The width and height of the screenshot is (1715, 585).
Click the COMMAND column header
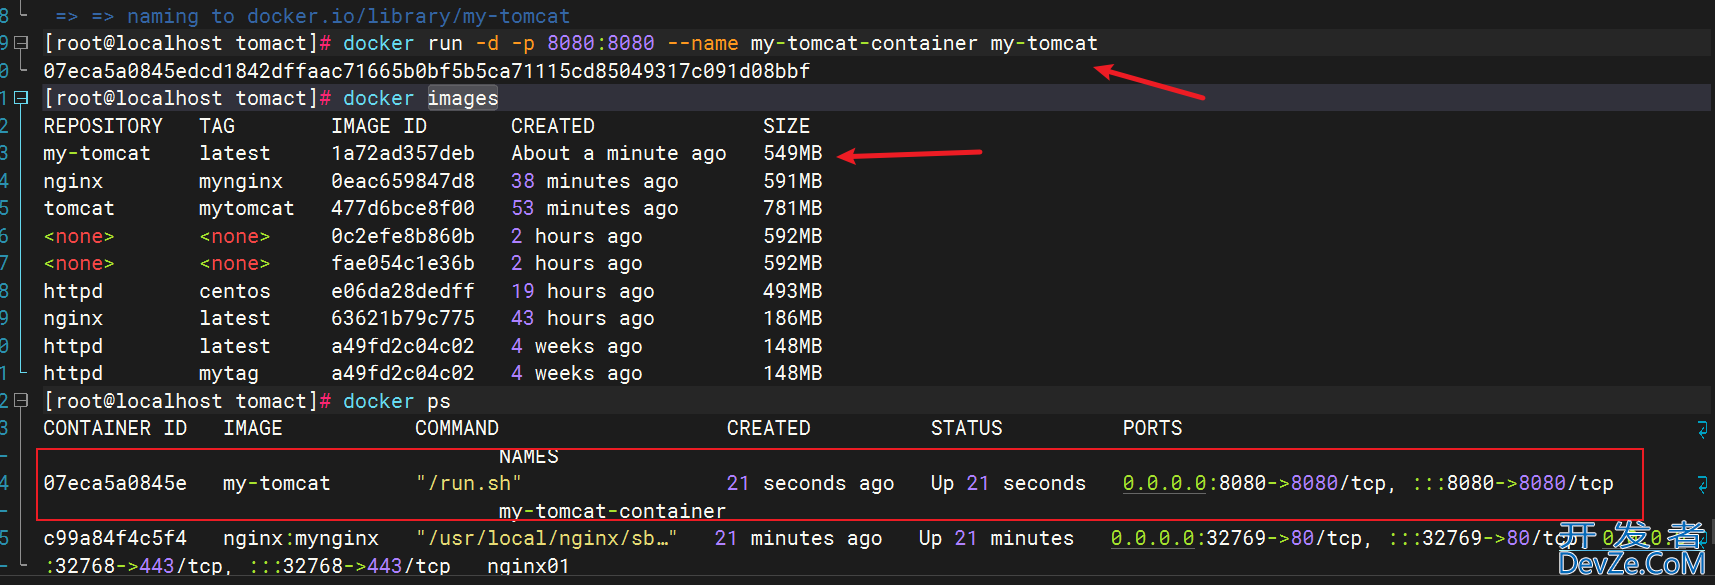(457, 428)
